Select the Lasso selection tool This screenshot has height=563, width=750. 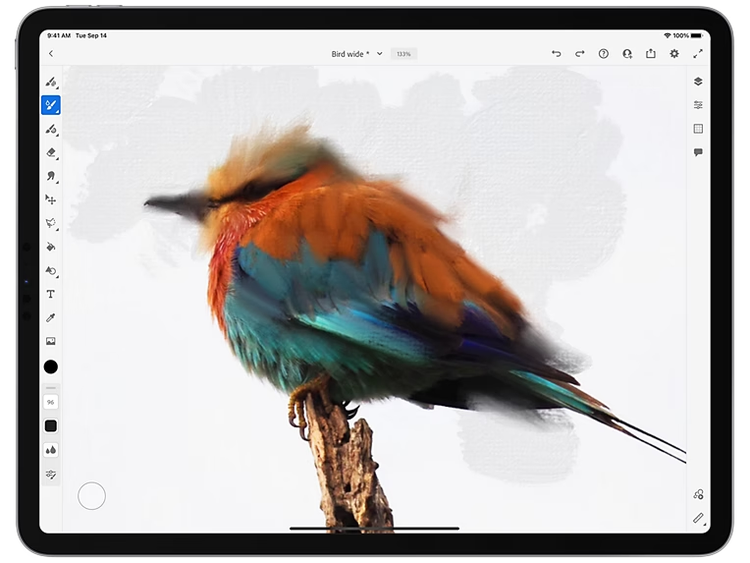coord(51,223)
